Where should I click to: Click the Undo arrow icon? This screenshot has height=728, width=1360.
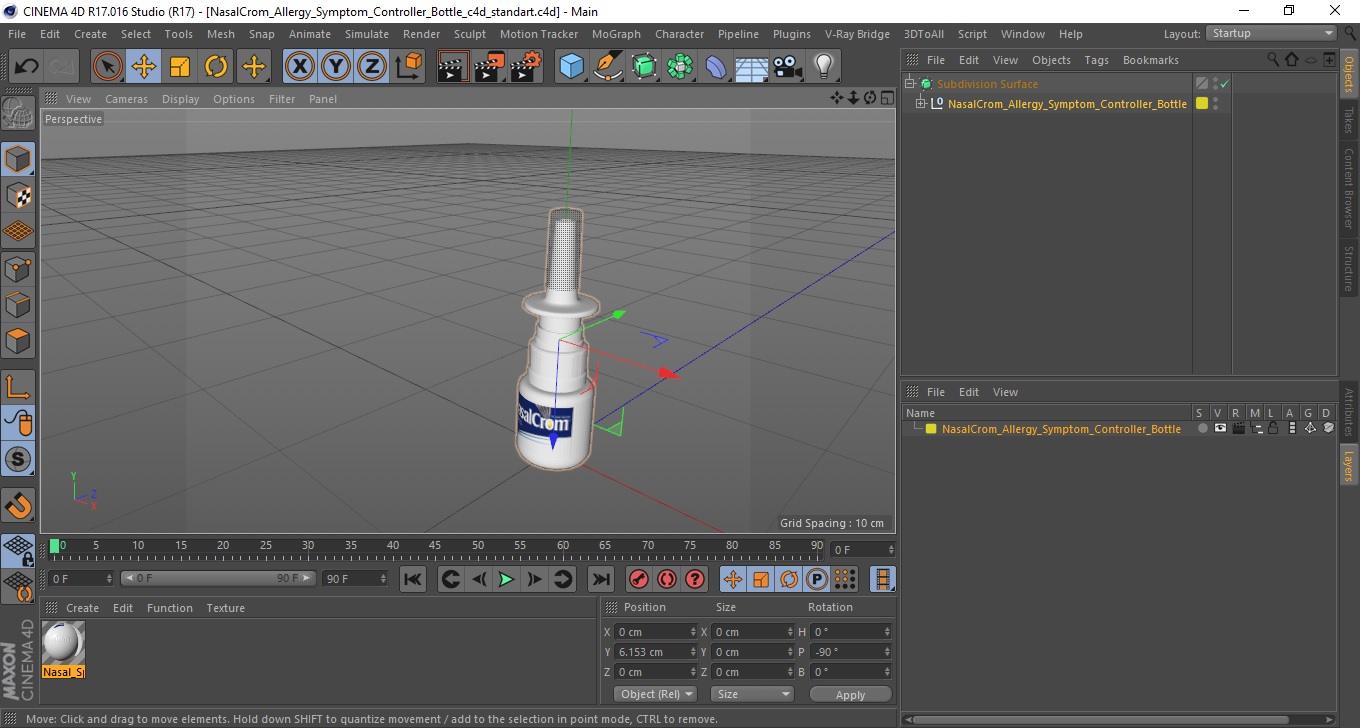[26, 67]
